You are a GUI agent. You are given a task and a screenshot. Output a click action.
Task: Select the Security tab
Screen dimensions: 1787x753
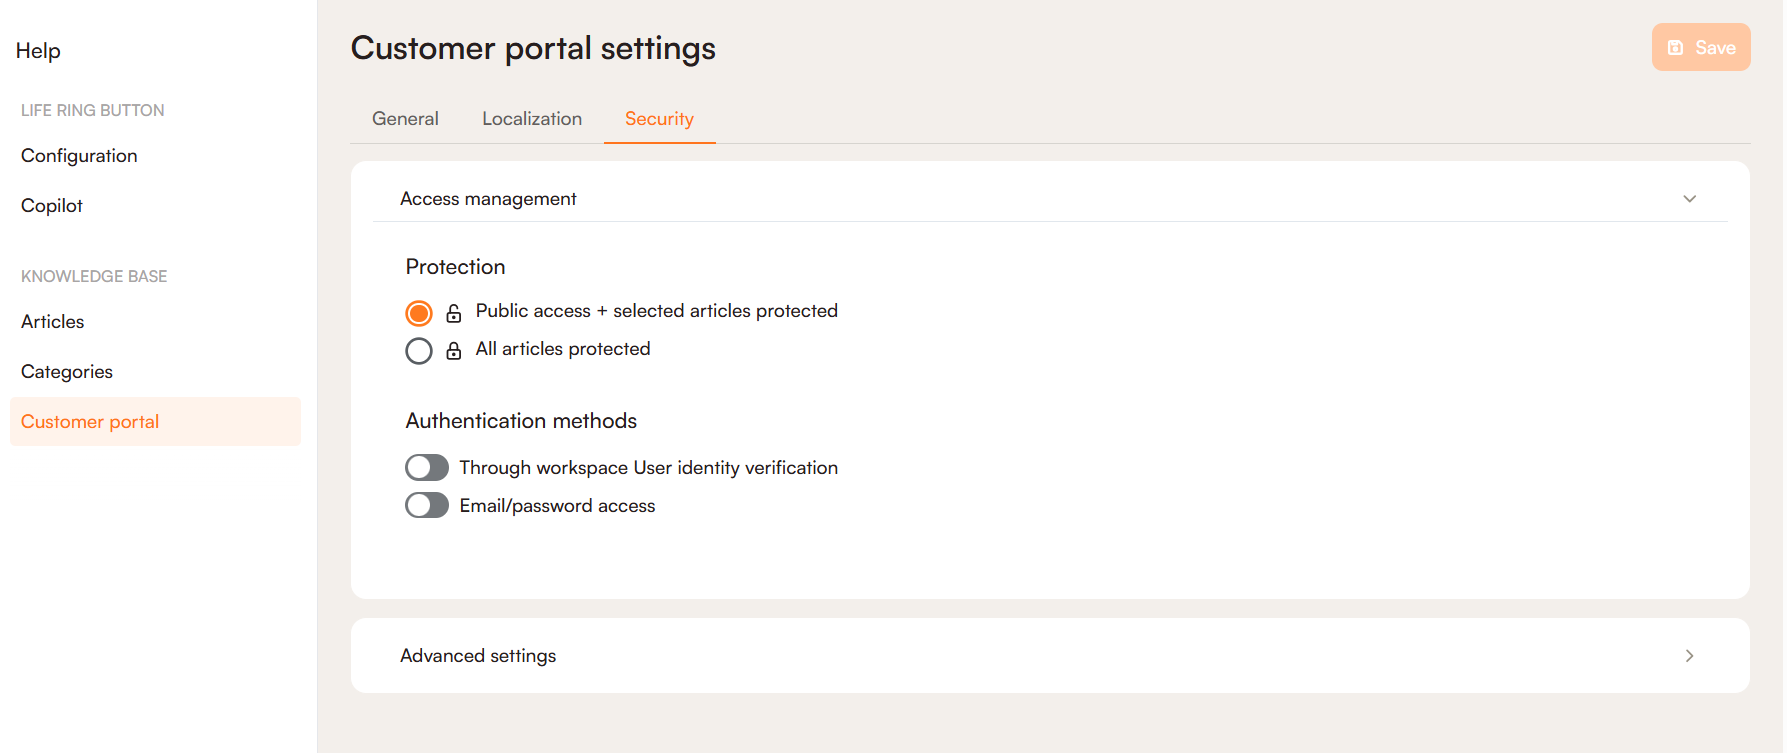coord(659,119)
